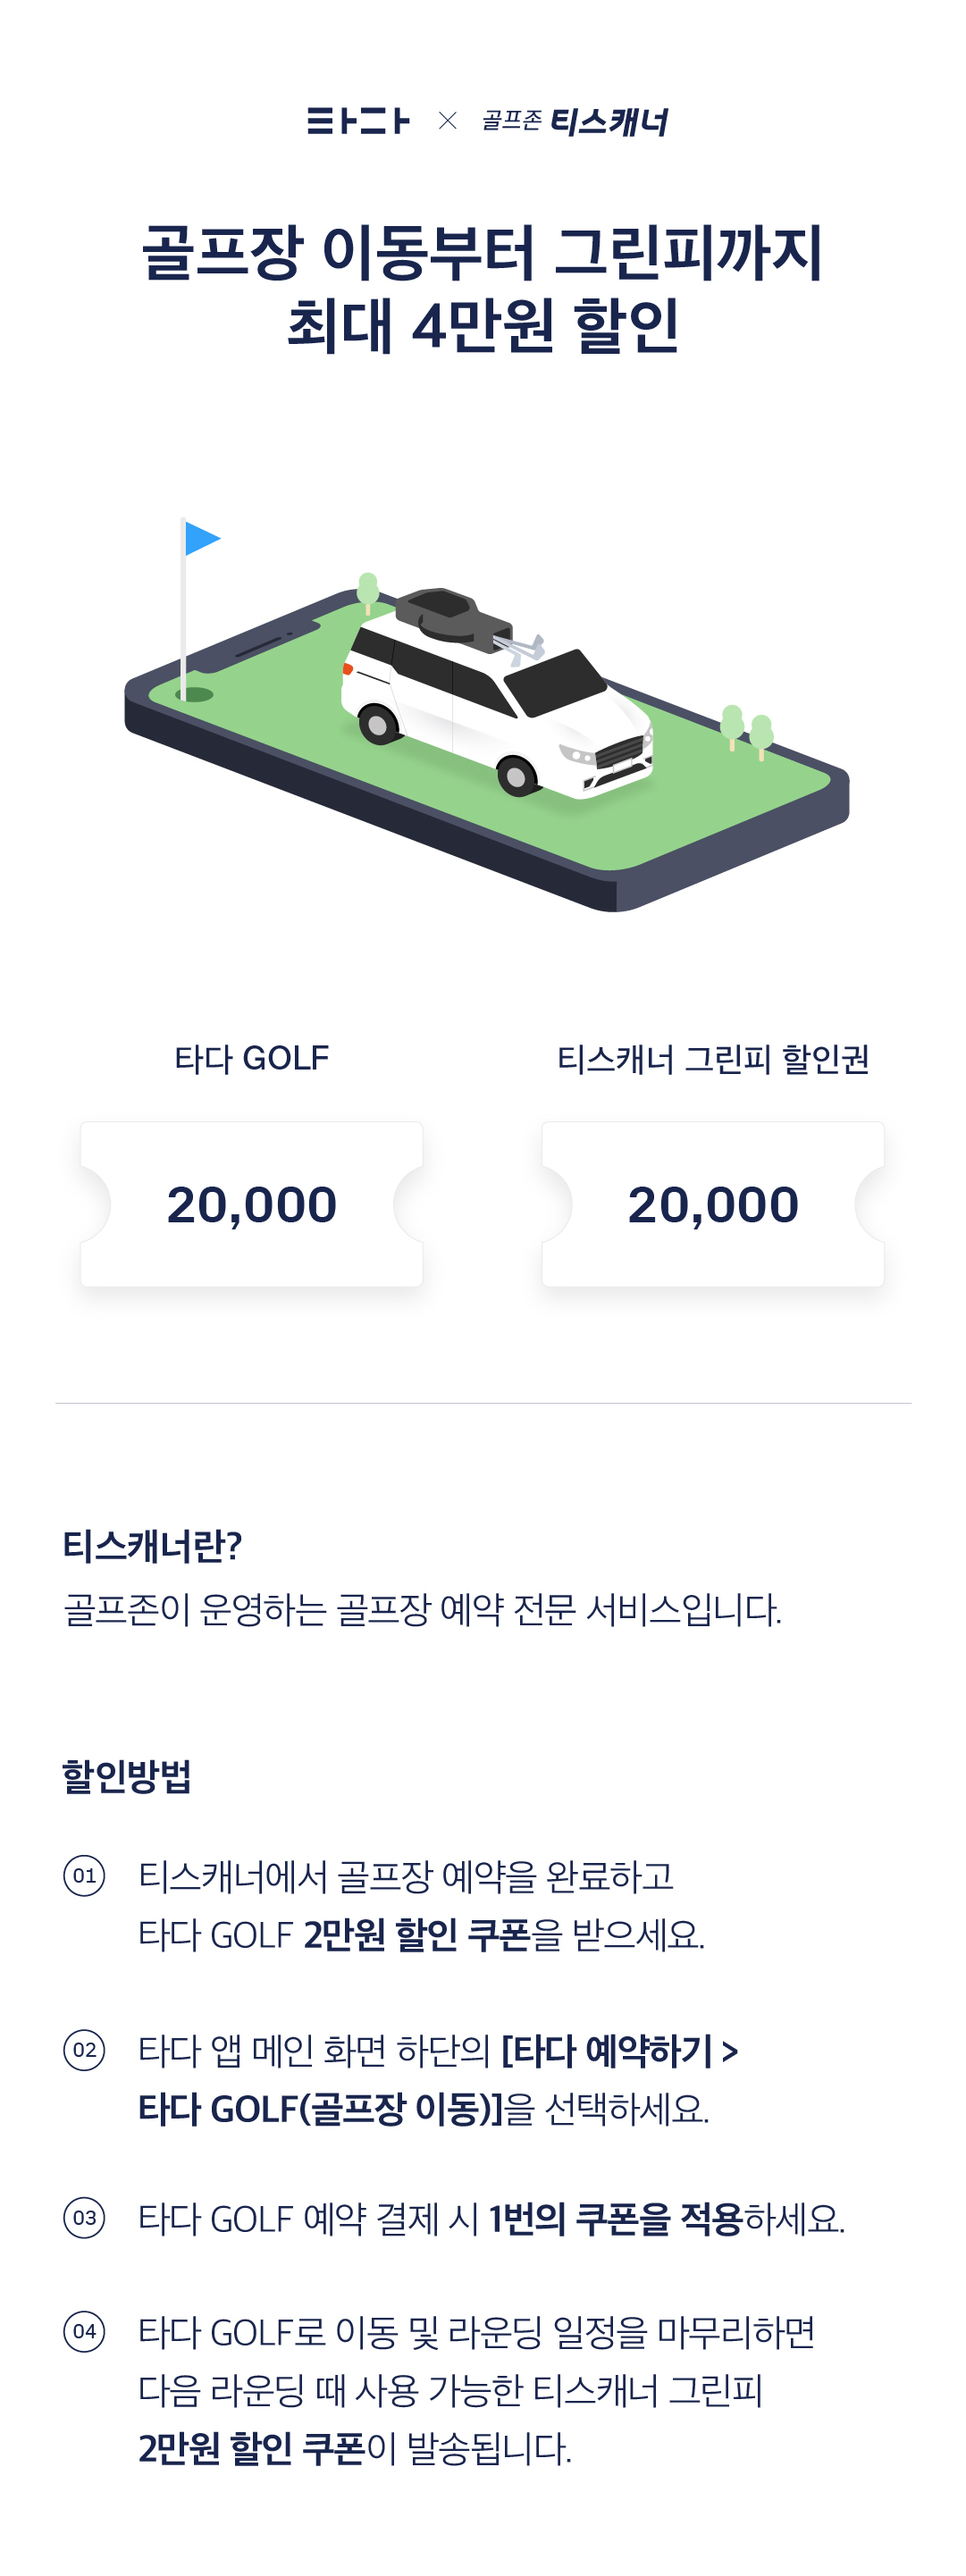The height and width of the screenshot is (2576, 966).
Task: Click the 티스캐너란? heading
Action: click(153, 1546)
